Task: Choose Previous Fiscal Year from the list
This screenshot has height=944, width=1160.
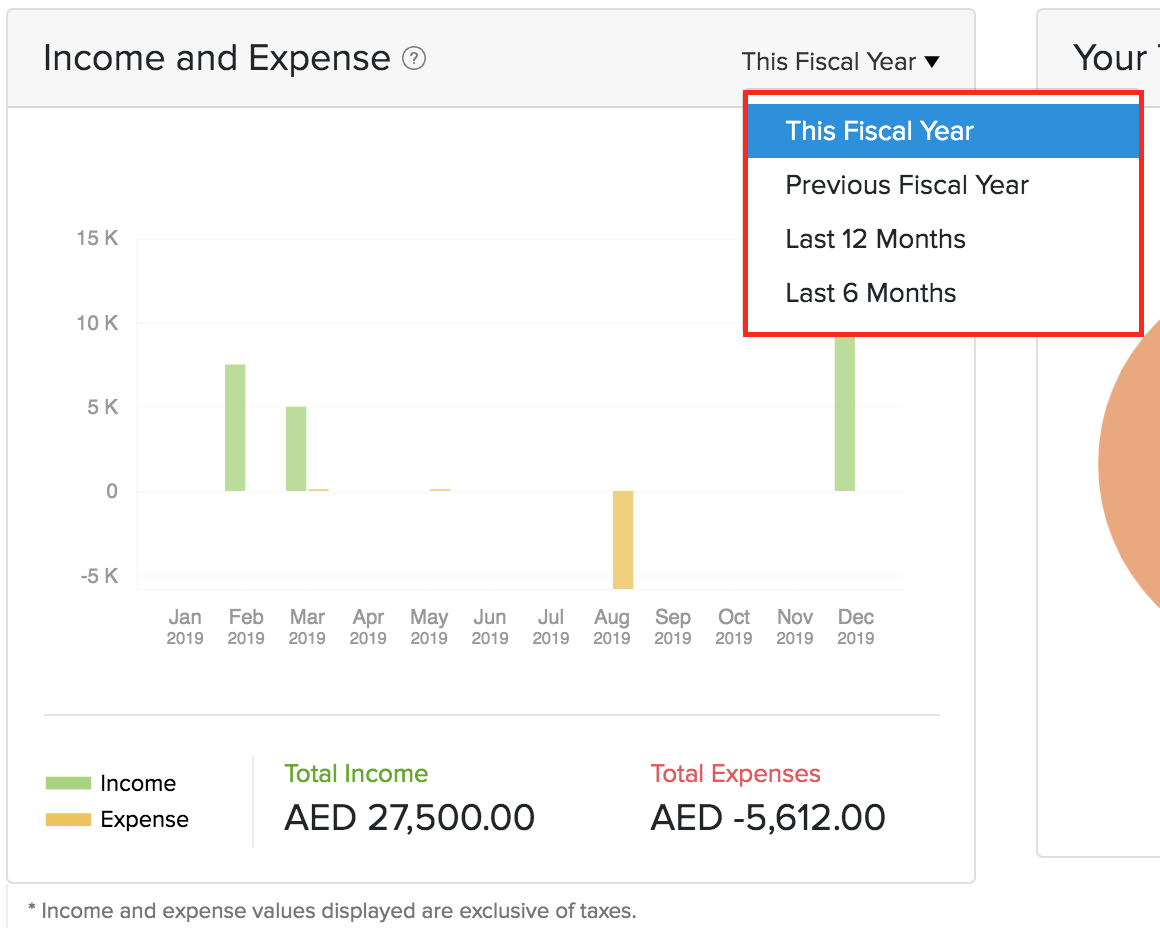Action: (x=906, y=185)
